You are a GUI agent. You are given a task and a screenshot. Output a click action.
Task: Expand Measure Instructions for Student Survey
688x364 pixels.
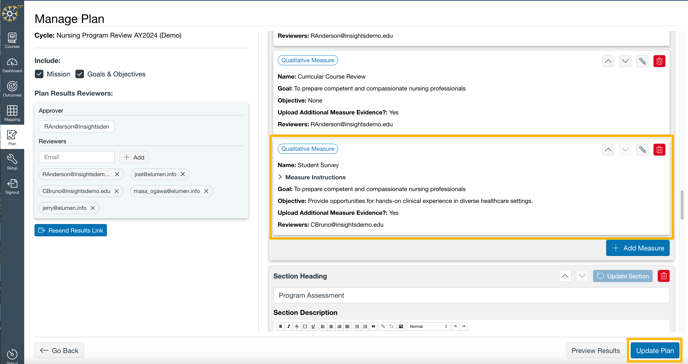point(312,177)
